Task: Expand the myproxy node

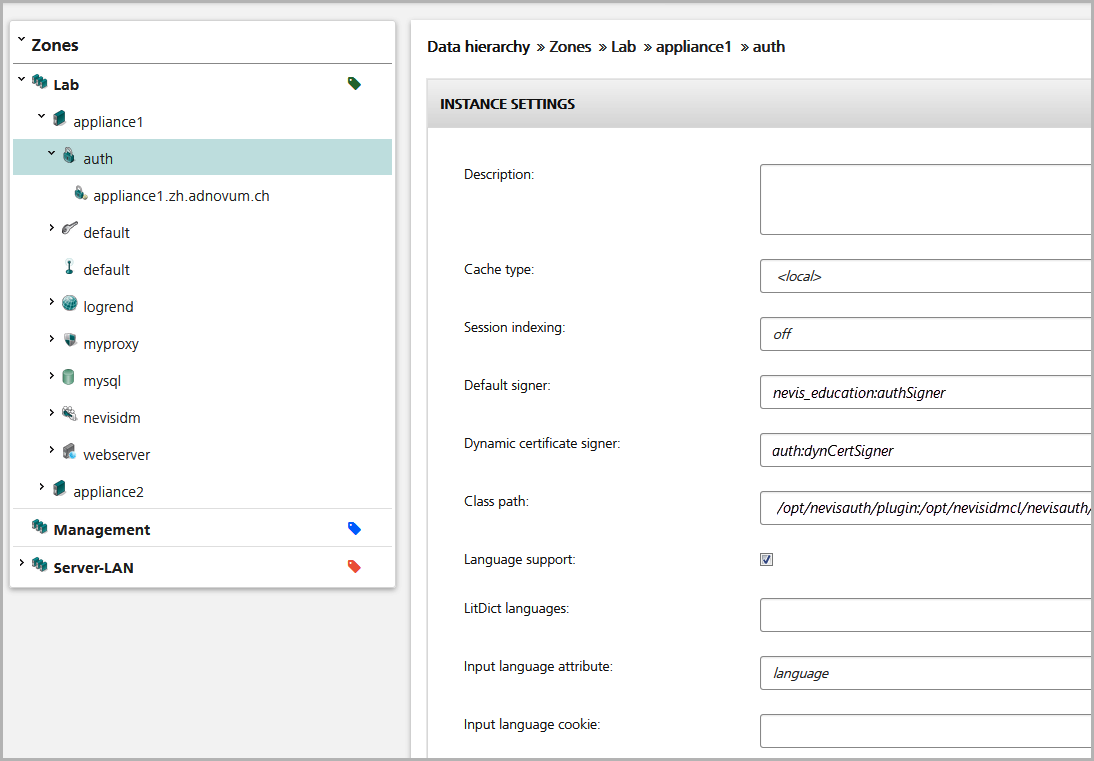Action: pos(52,338)
